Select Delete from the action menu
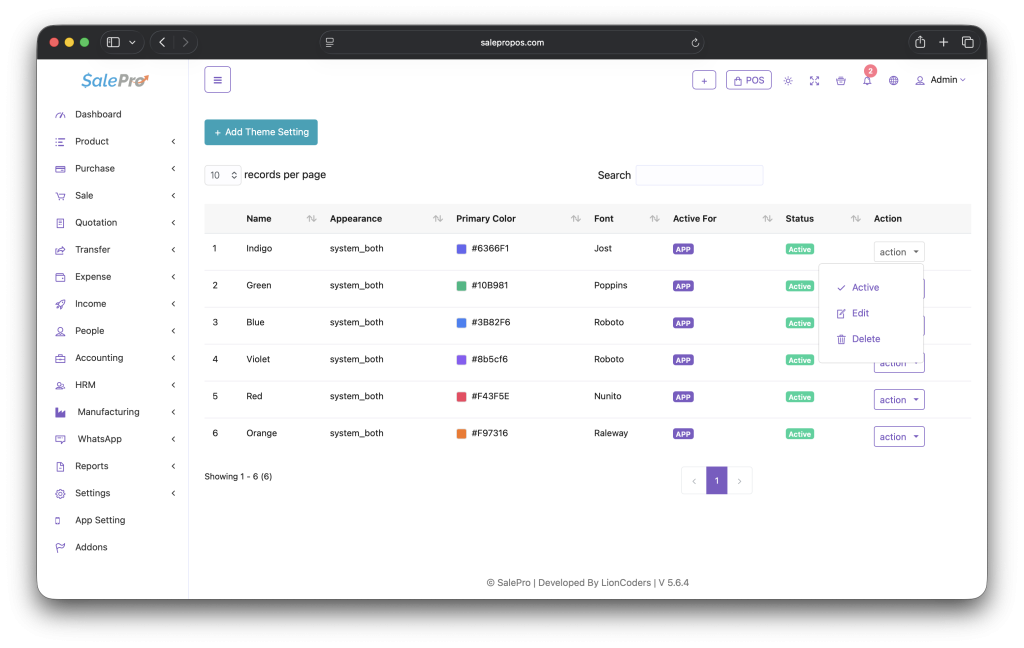 point(865,339)
